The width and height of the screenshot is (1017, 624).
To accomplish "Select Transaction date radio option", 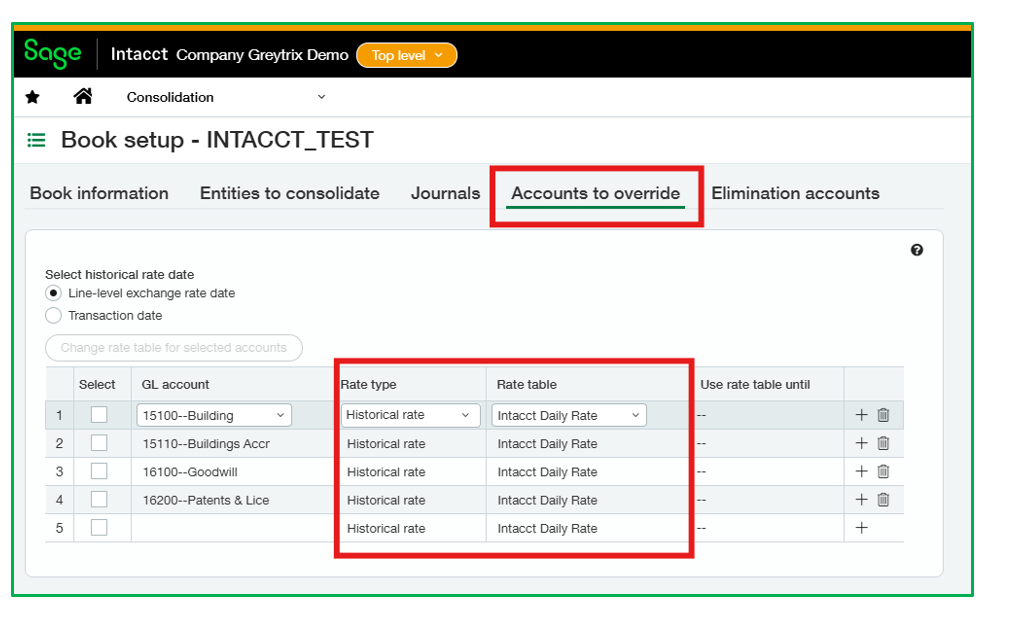I will (53, 316).
